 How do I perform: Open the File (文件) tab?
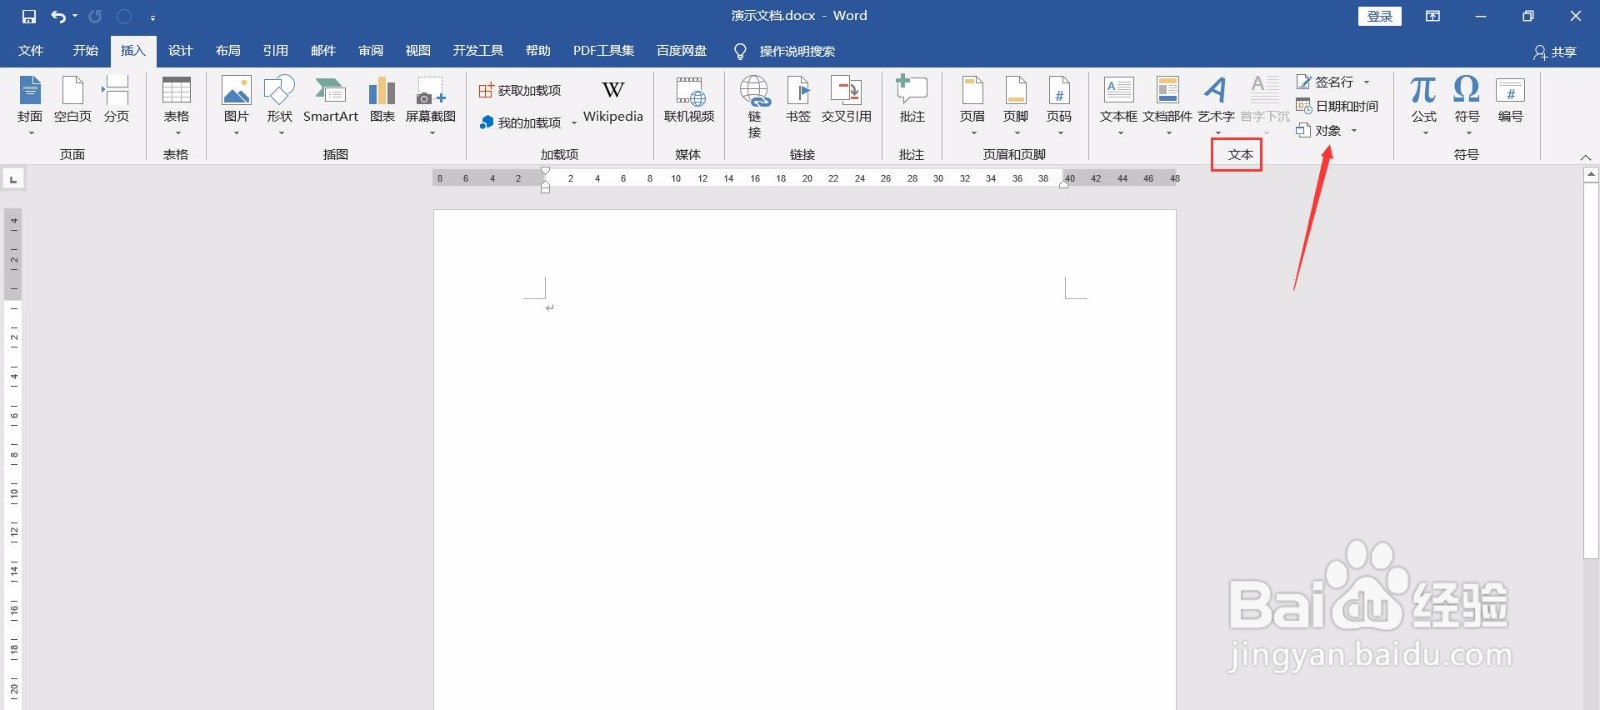coord(31,51)
